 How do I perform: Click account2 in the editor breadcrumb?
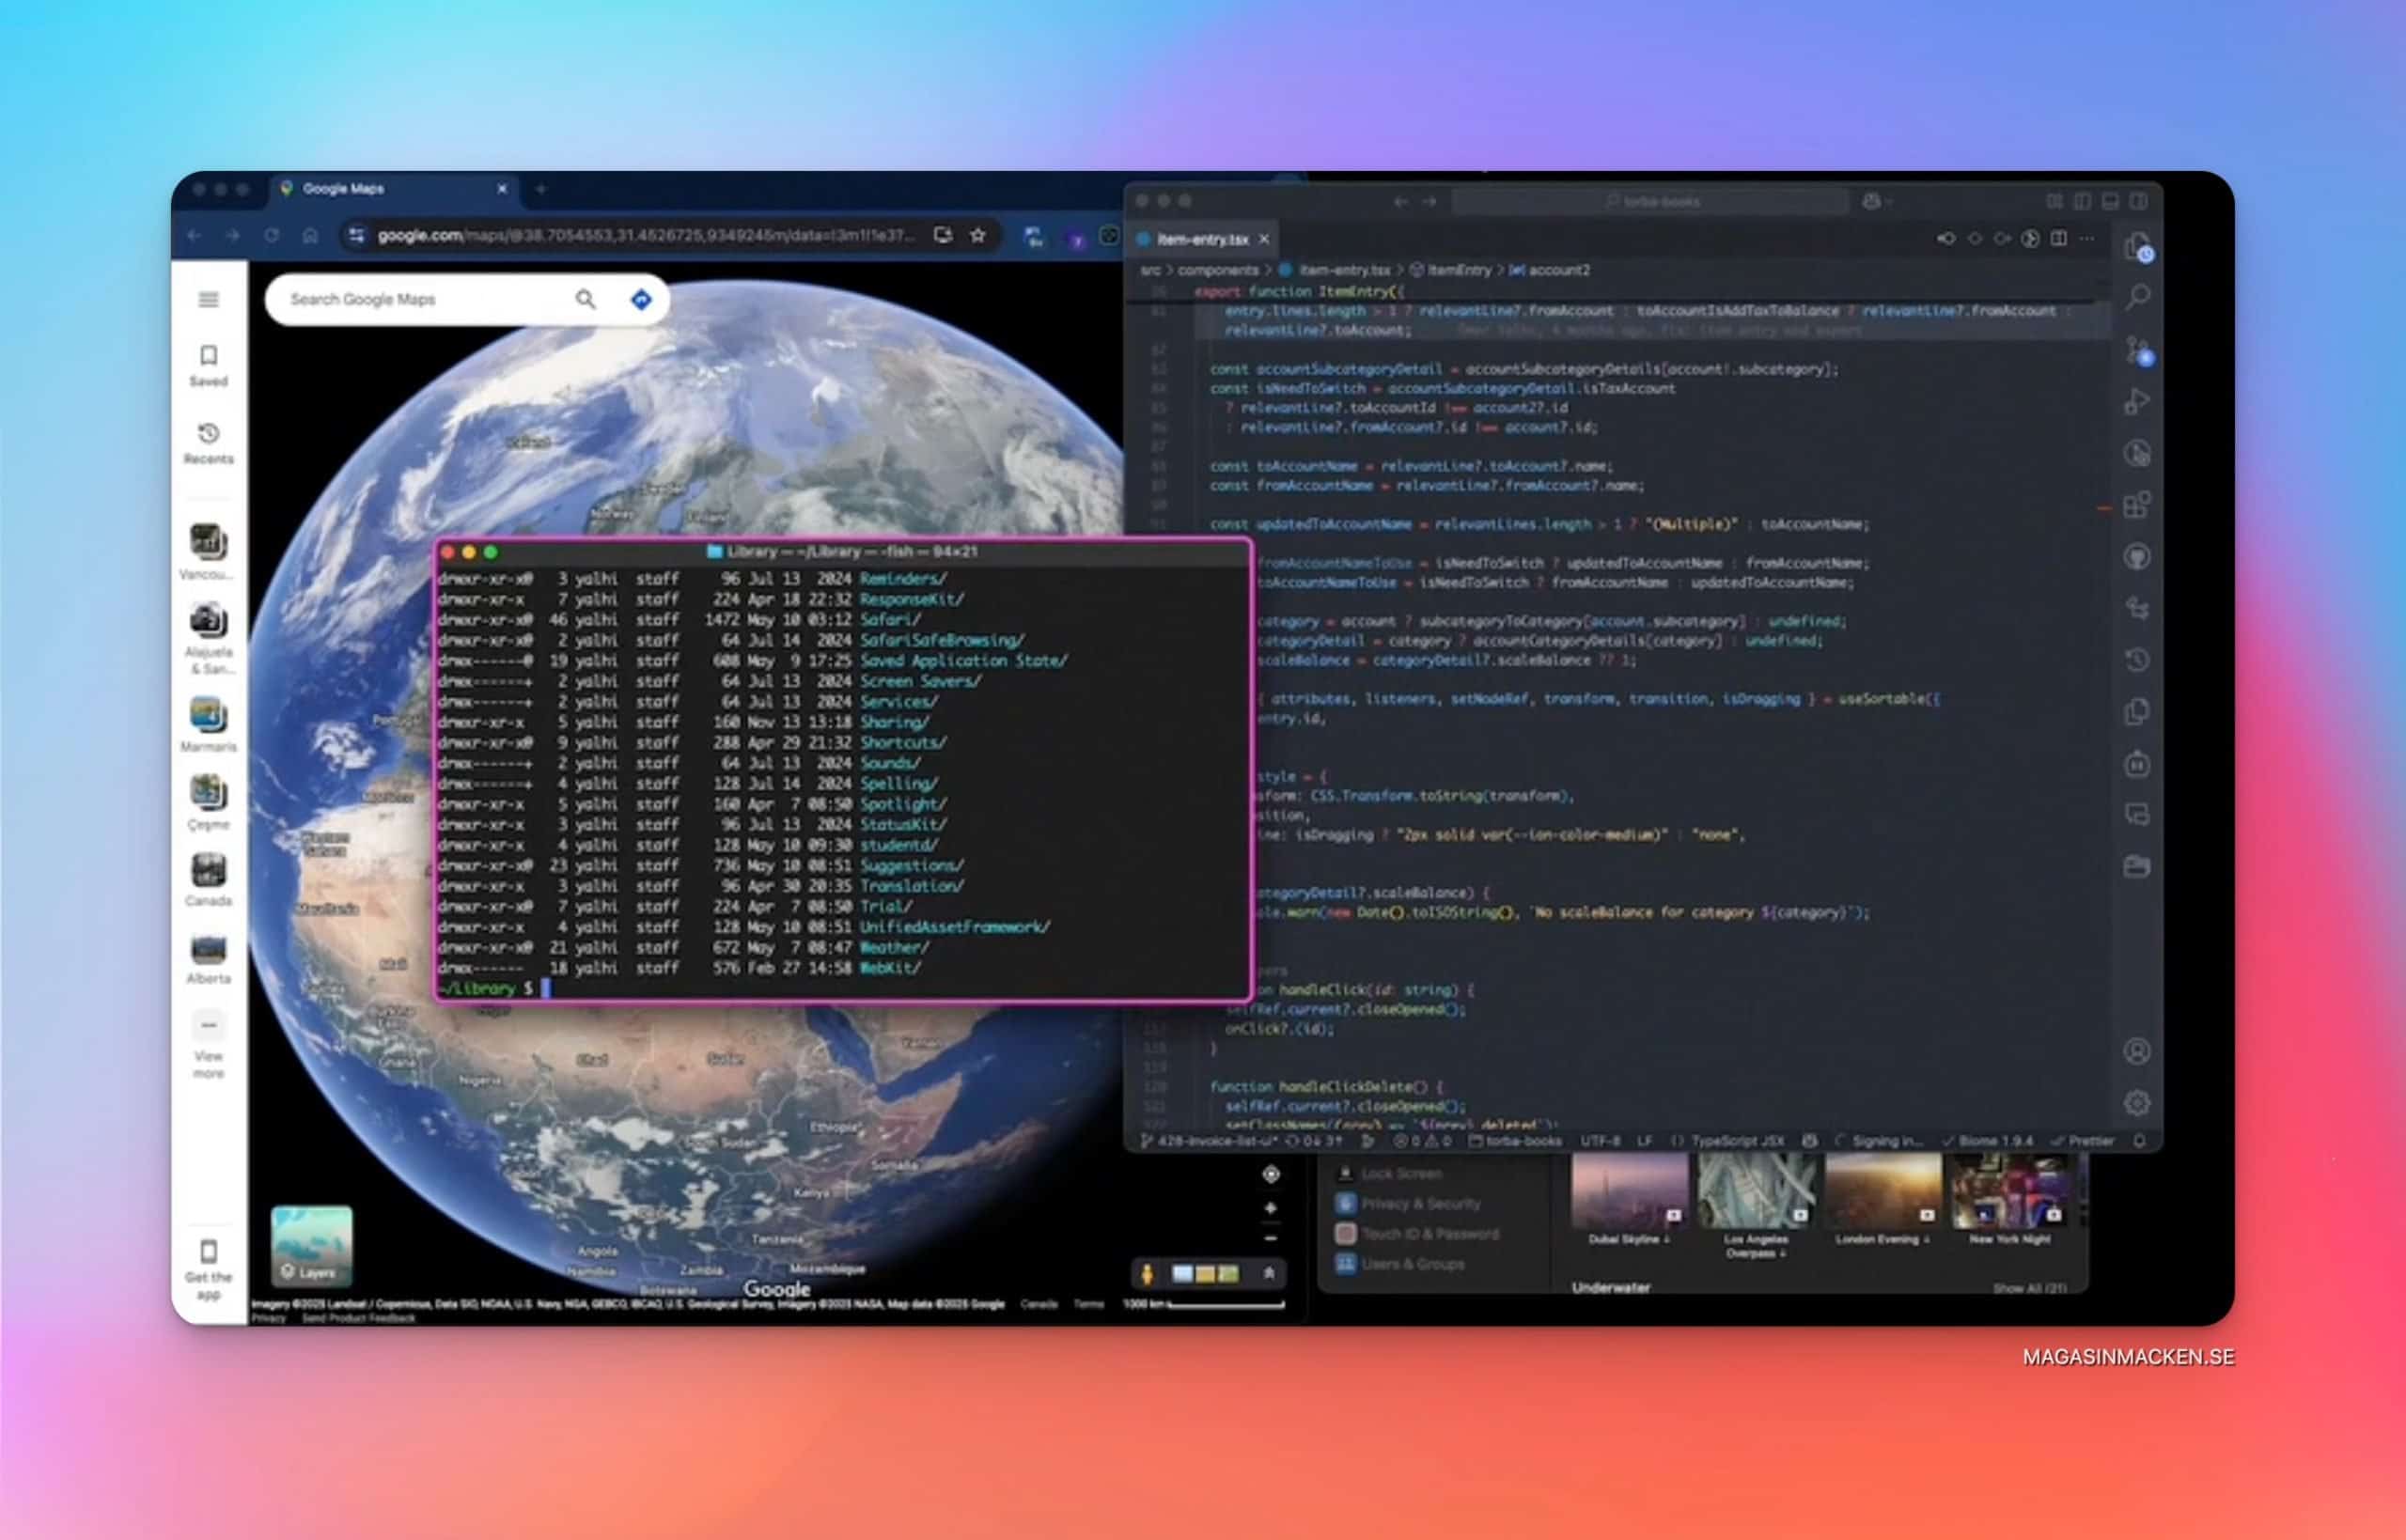pos(1558,270)
